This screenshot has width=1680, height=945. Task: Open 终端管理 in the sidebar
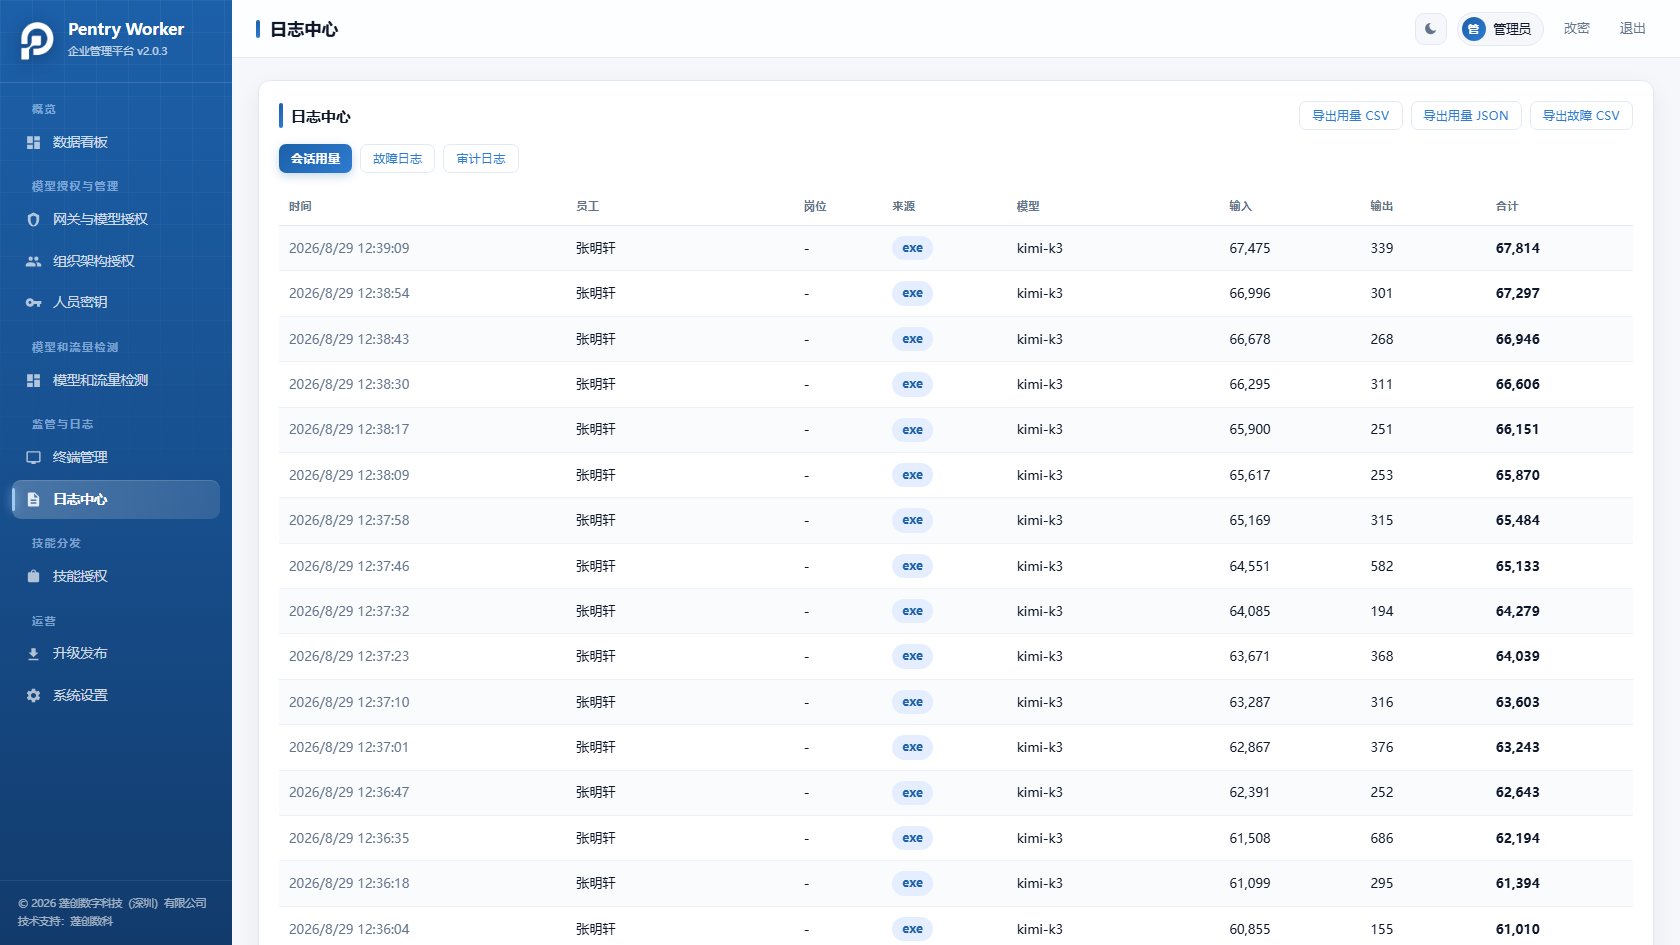click(116, 458)
